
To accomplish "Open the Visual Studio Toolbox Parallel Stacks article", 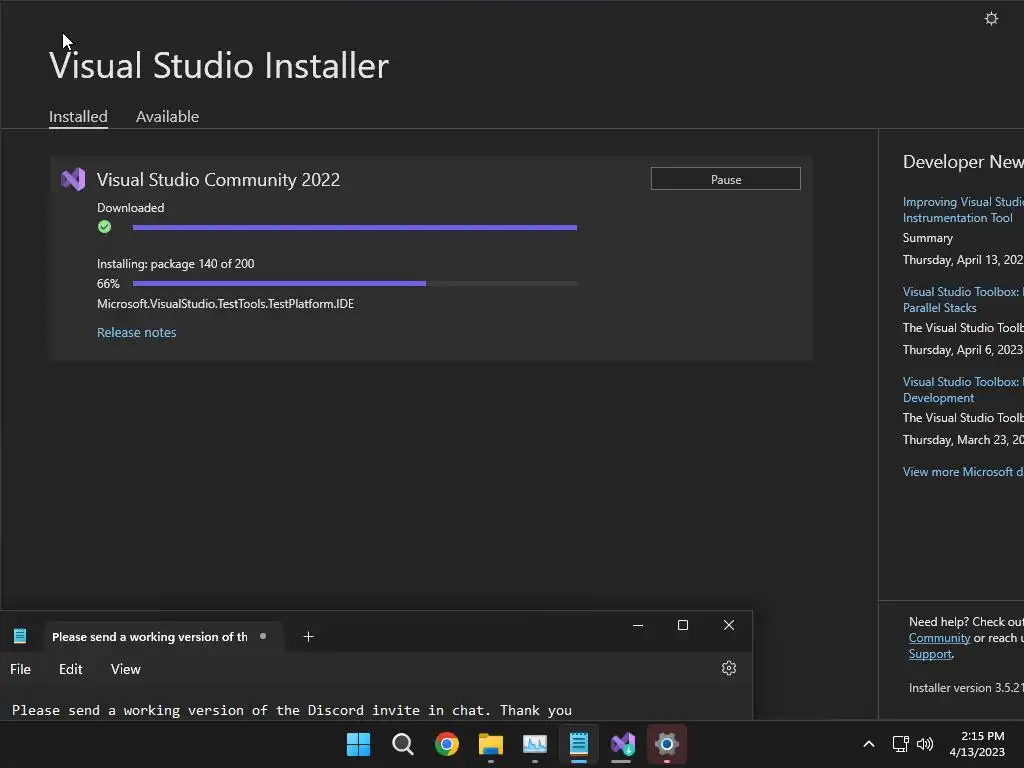I will click(x=963, y=300).
